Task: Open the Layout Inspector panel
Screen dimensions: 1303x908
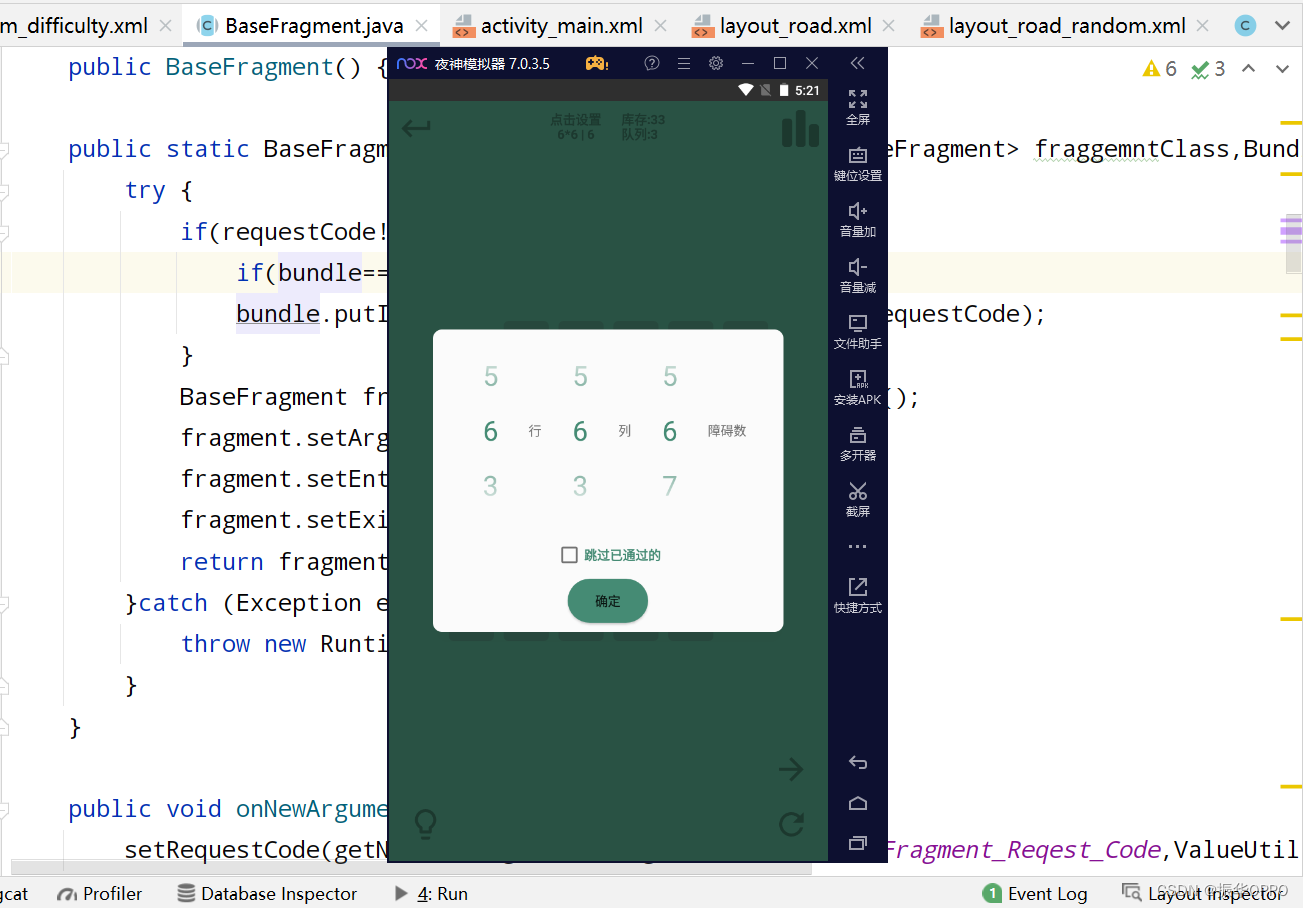Action: [1203, 893]
